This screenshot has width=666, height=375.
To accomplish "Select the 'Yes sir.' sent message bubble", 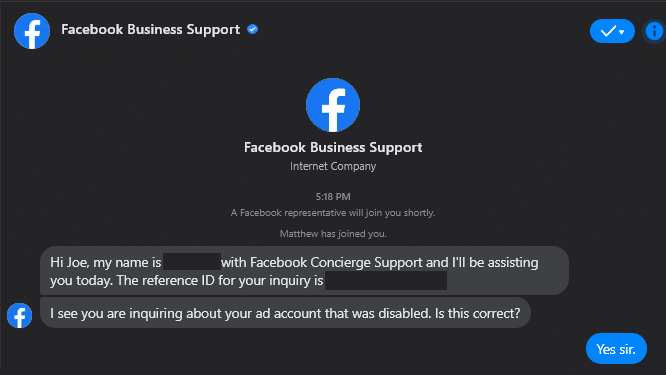I will (616, 349).
